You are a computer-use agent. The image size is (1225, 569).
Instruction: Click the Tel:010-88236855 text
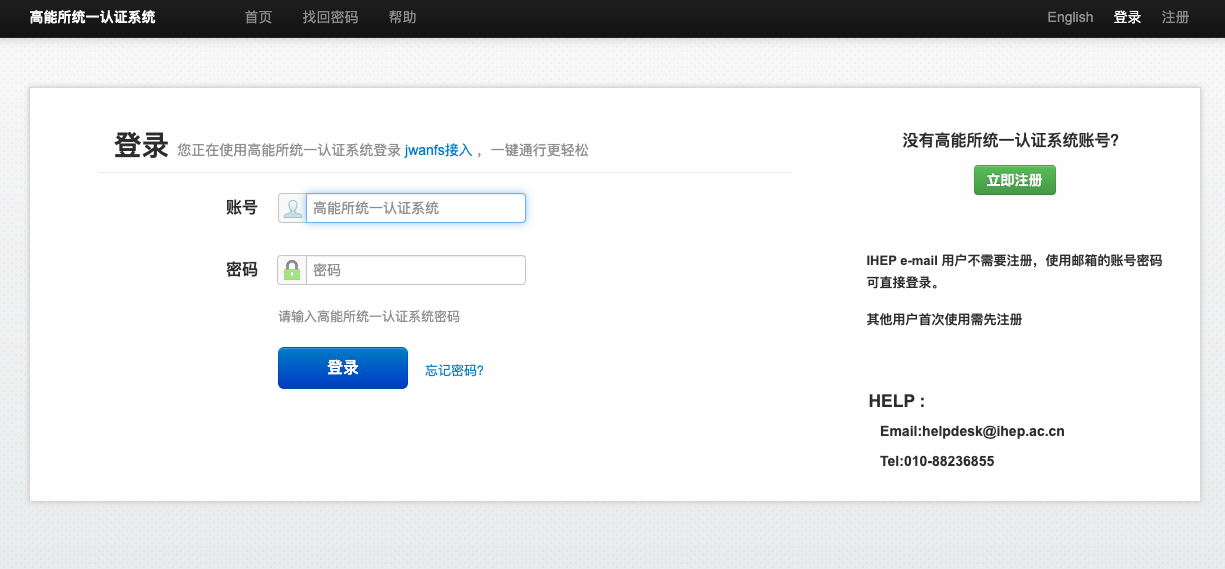click(x=937, y=461)
